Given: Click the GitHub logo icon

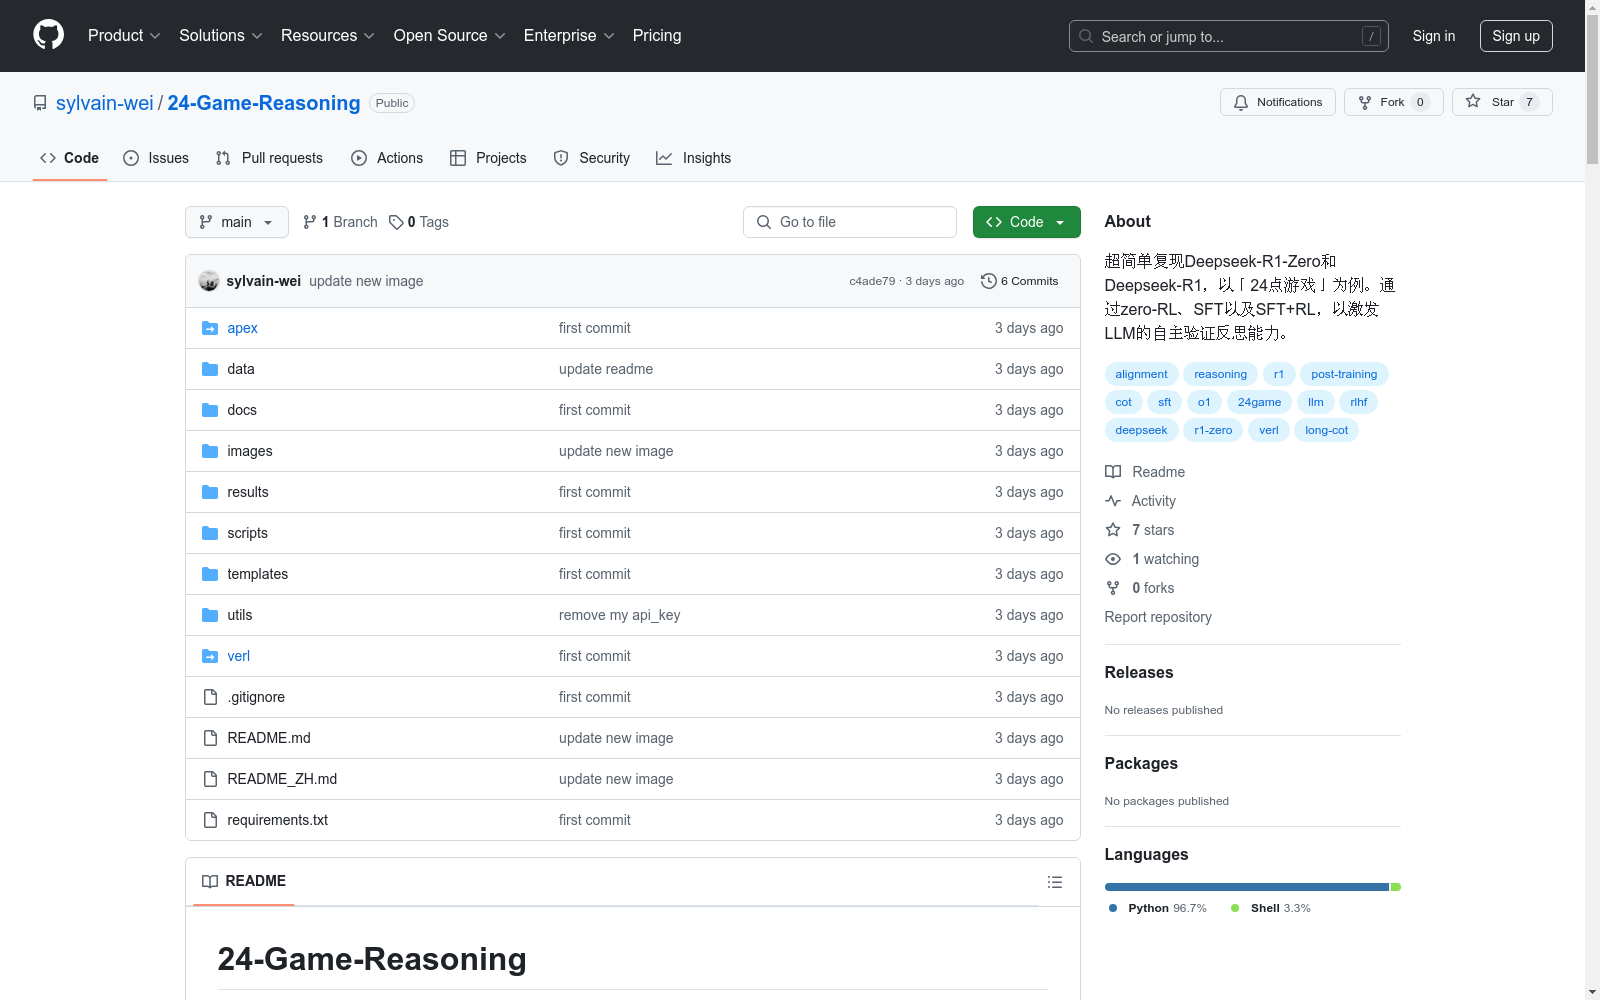Looking at the screenshot, I should [48, 35].
